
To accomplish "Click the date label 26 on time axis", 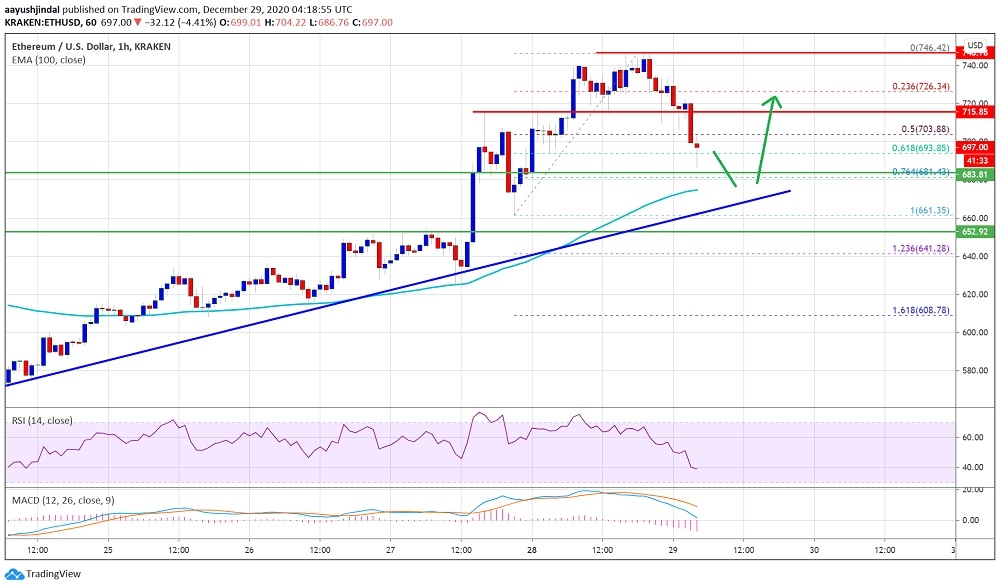I will [x=249, y=550].
